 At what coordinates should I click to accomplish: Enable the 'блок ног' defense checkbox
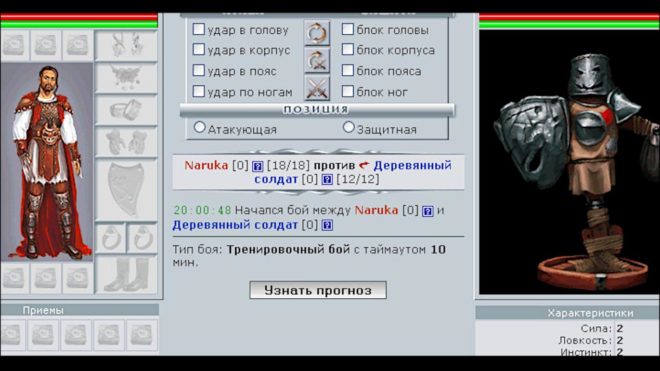pos(348,91)
